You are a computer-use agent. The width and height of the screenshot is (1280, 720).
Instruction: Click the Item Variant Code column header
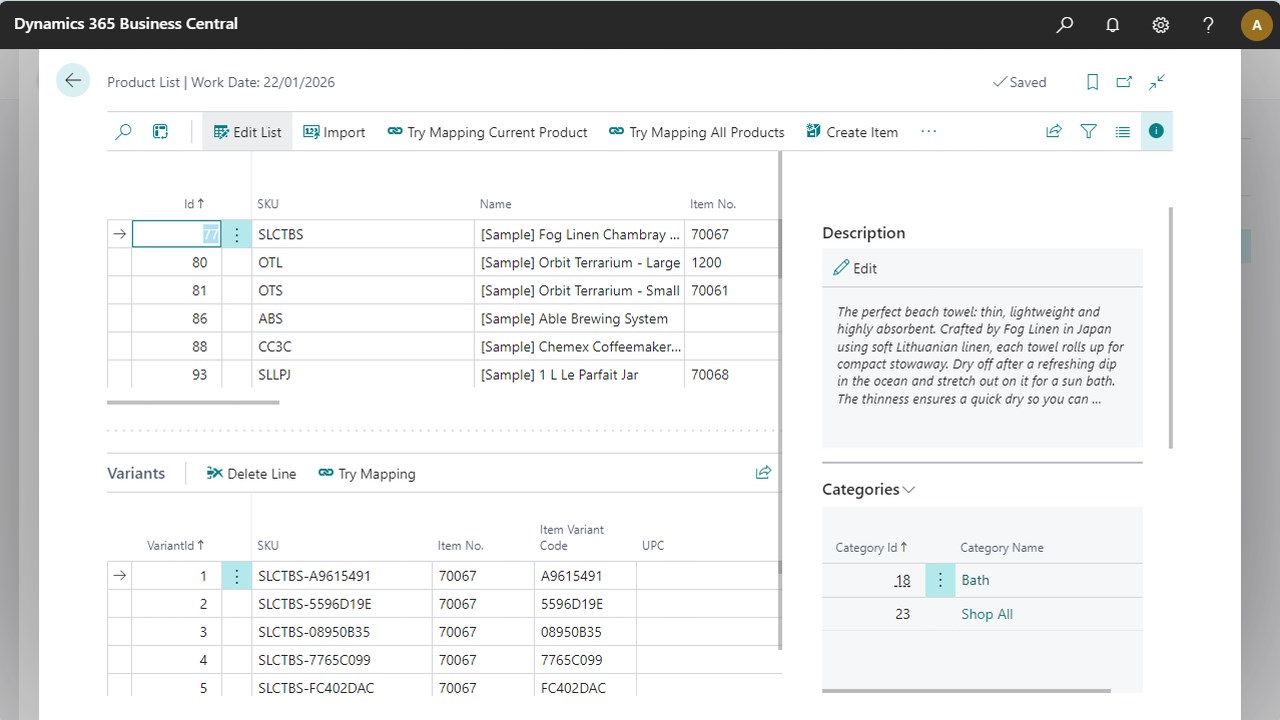click(x=572, y=538)
